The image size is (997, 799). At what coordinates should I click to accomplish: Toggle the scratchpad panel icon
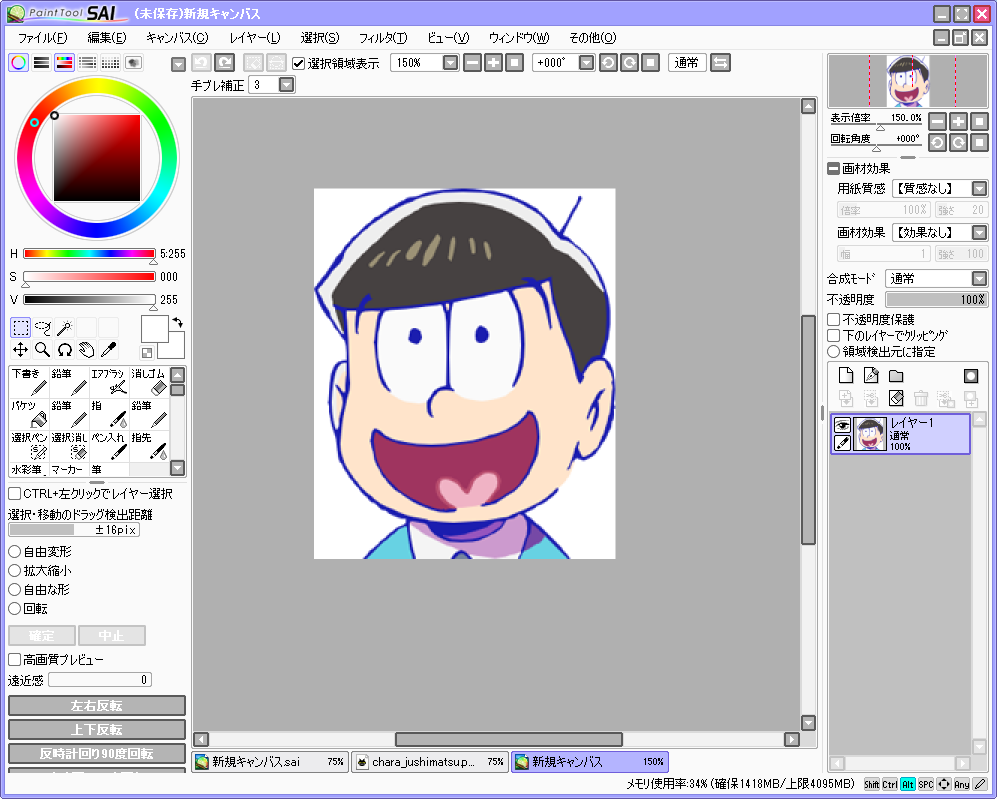click(x=133, y=62)
